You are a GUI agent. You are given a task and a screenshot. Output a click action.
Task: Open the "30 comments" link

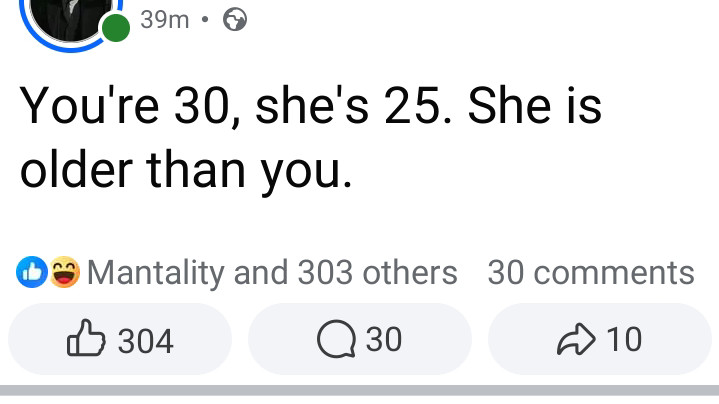click(x=590, y=272)
